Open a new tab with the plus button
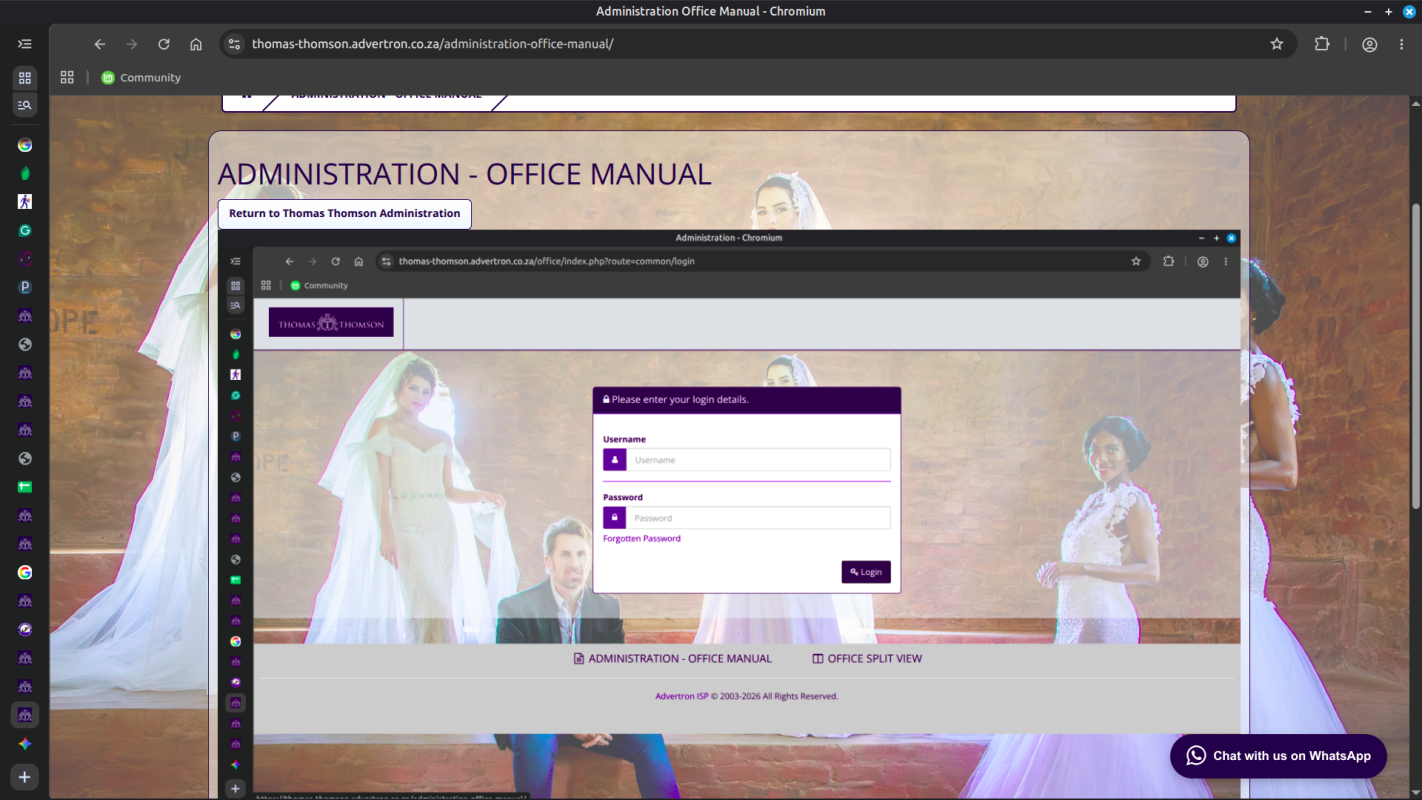Viewport: 1422px width, 800px height. pyautogui.click(x=25, y=777)
